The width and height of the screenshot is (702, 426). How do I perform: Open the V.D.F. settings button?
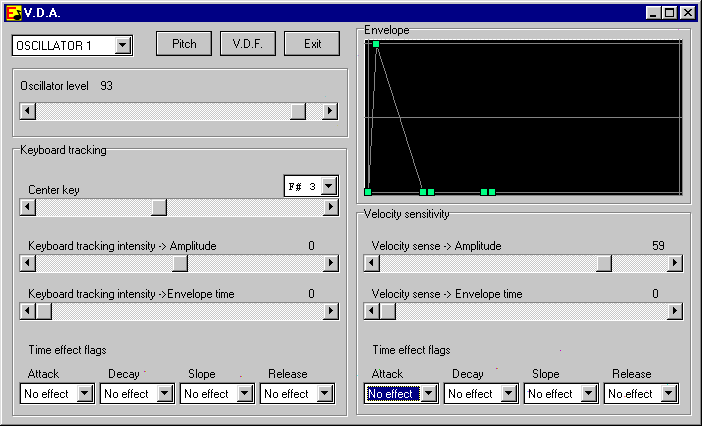(247, 44)
